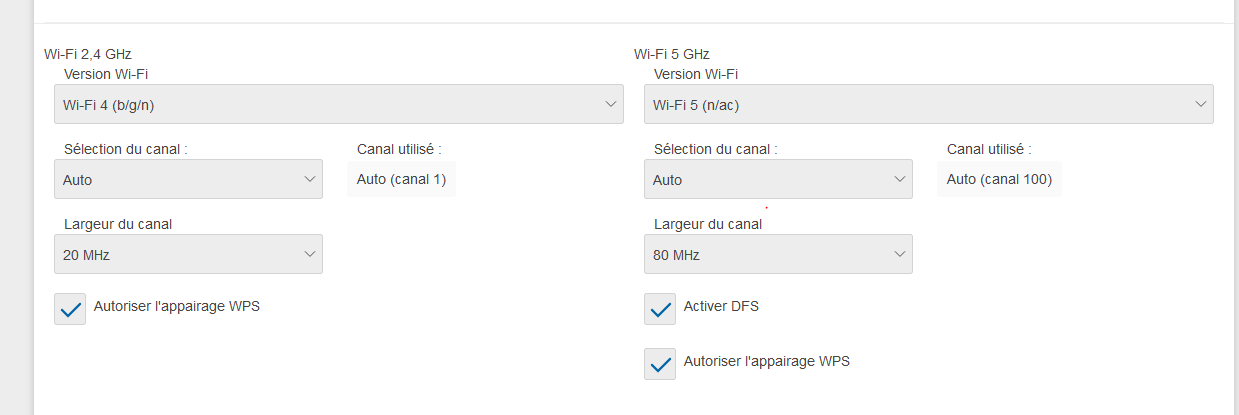Click the Auto (canal 1) used channel field
1239x415 pixels.
(x=401, y=180)
